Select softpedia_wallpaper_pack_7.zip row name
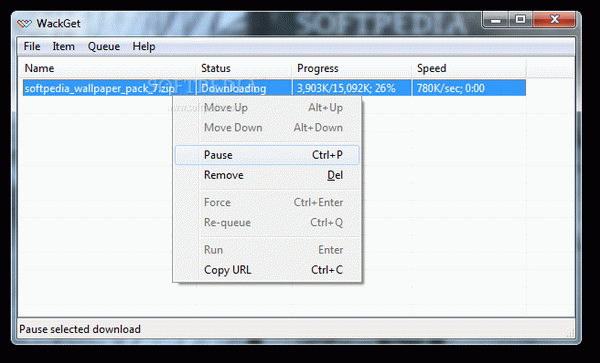This screenshot has width=600, height=363. [100, 88]
